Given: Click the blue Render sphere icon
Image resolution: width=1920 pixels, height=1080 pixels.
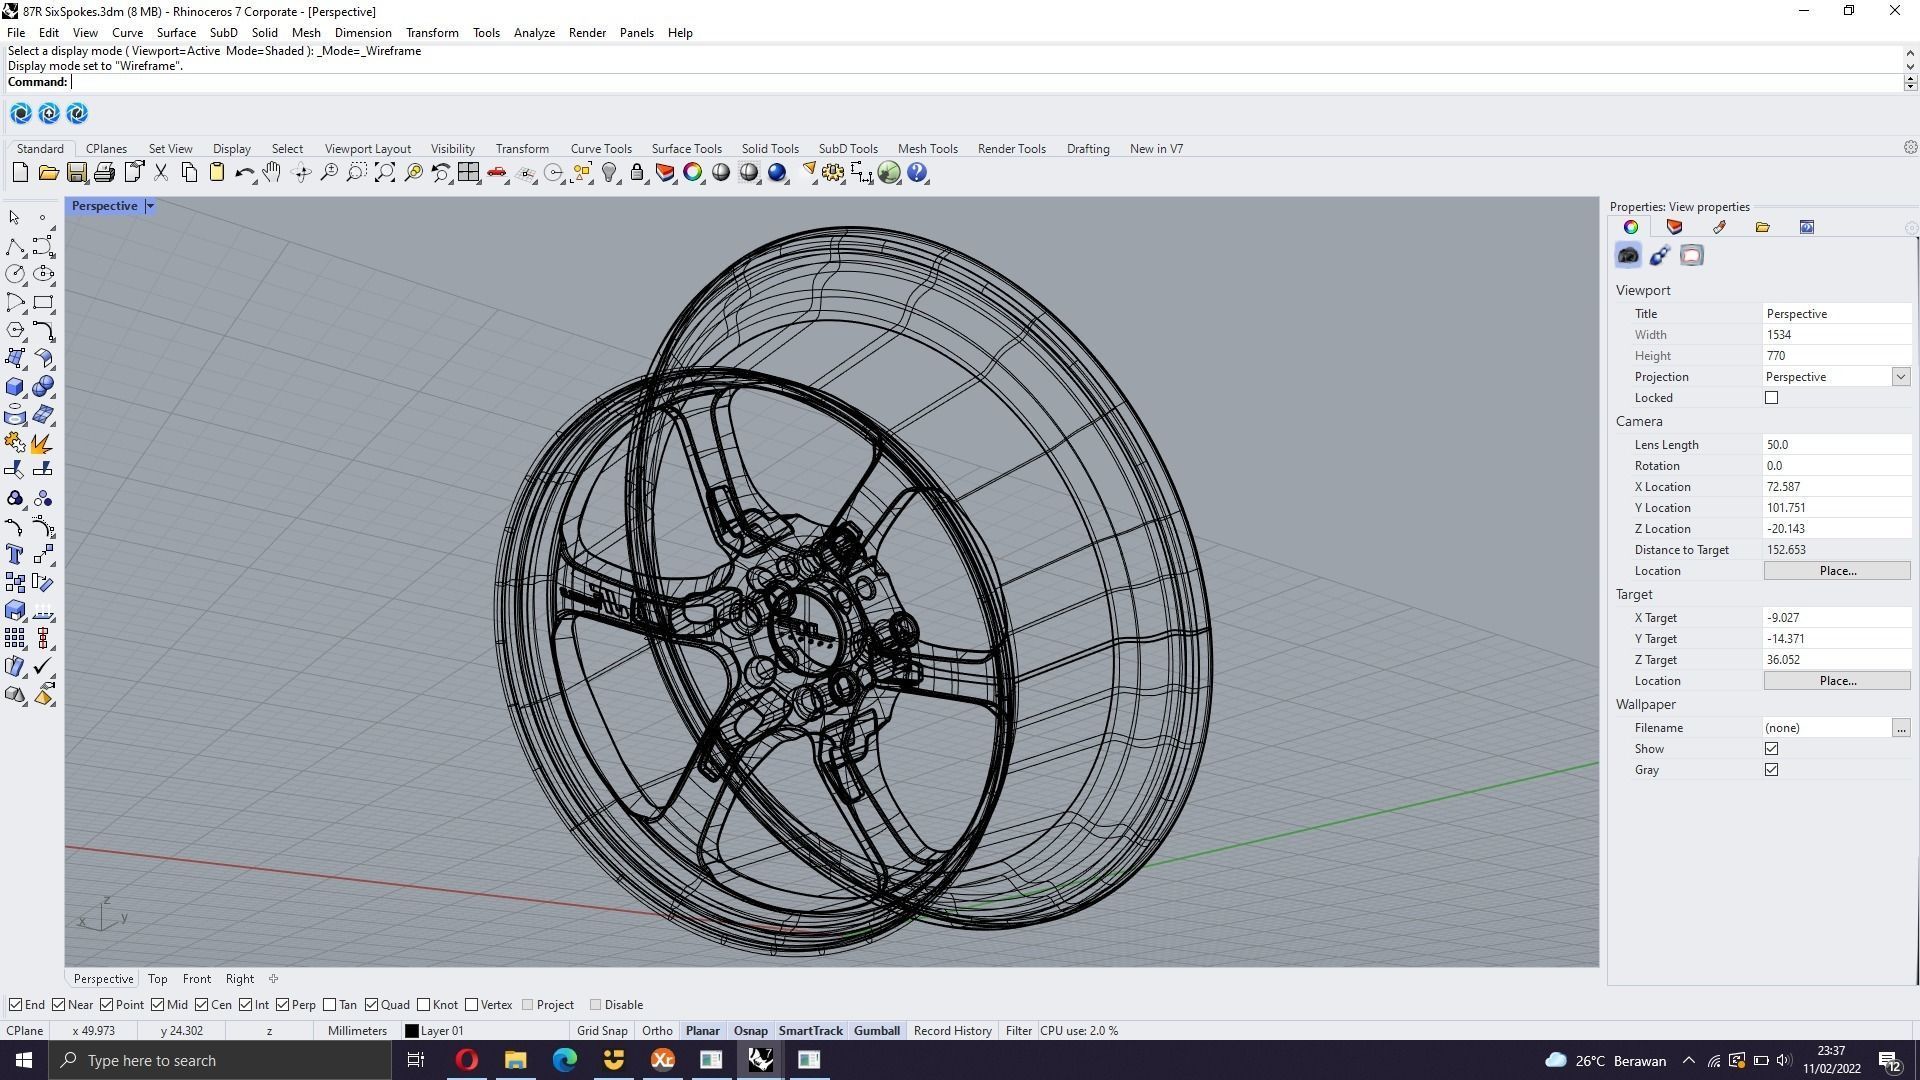Looking at the screenshot, I should pos(777,173).
